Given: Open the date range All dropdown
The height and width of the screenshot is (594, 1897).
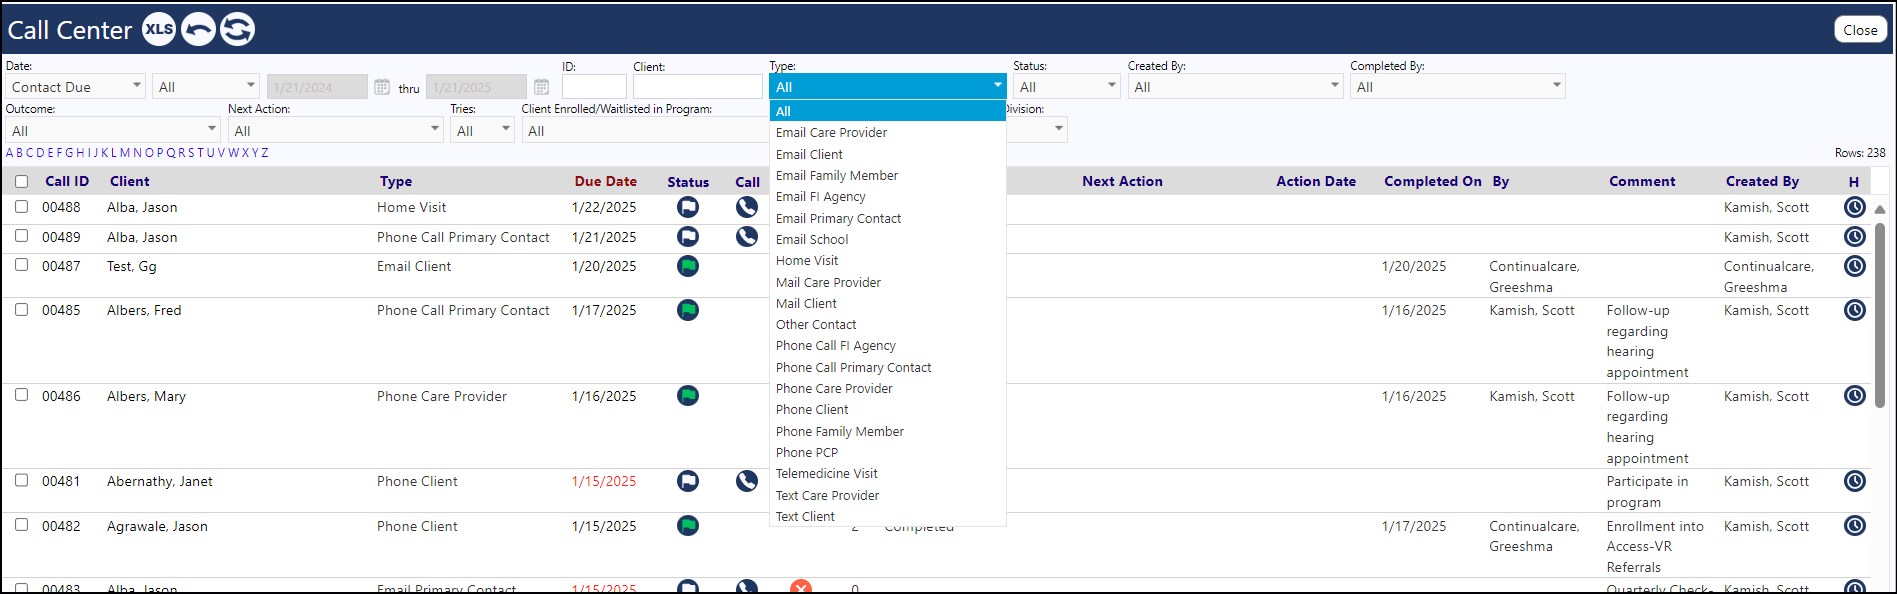Looking at the screenshot, I should 206,87.
